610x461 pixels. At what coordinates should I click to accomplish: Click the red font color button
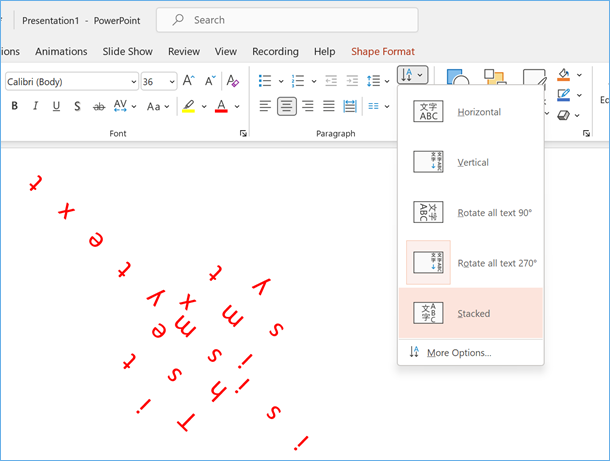coord(220,106)
